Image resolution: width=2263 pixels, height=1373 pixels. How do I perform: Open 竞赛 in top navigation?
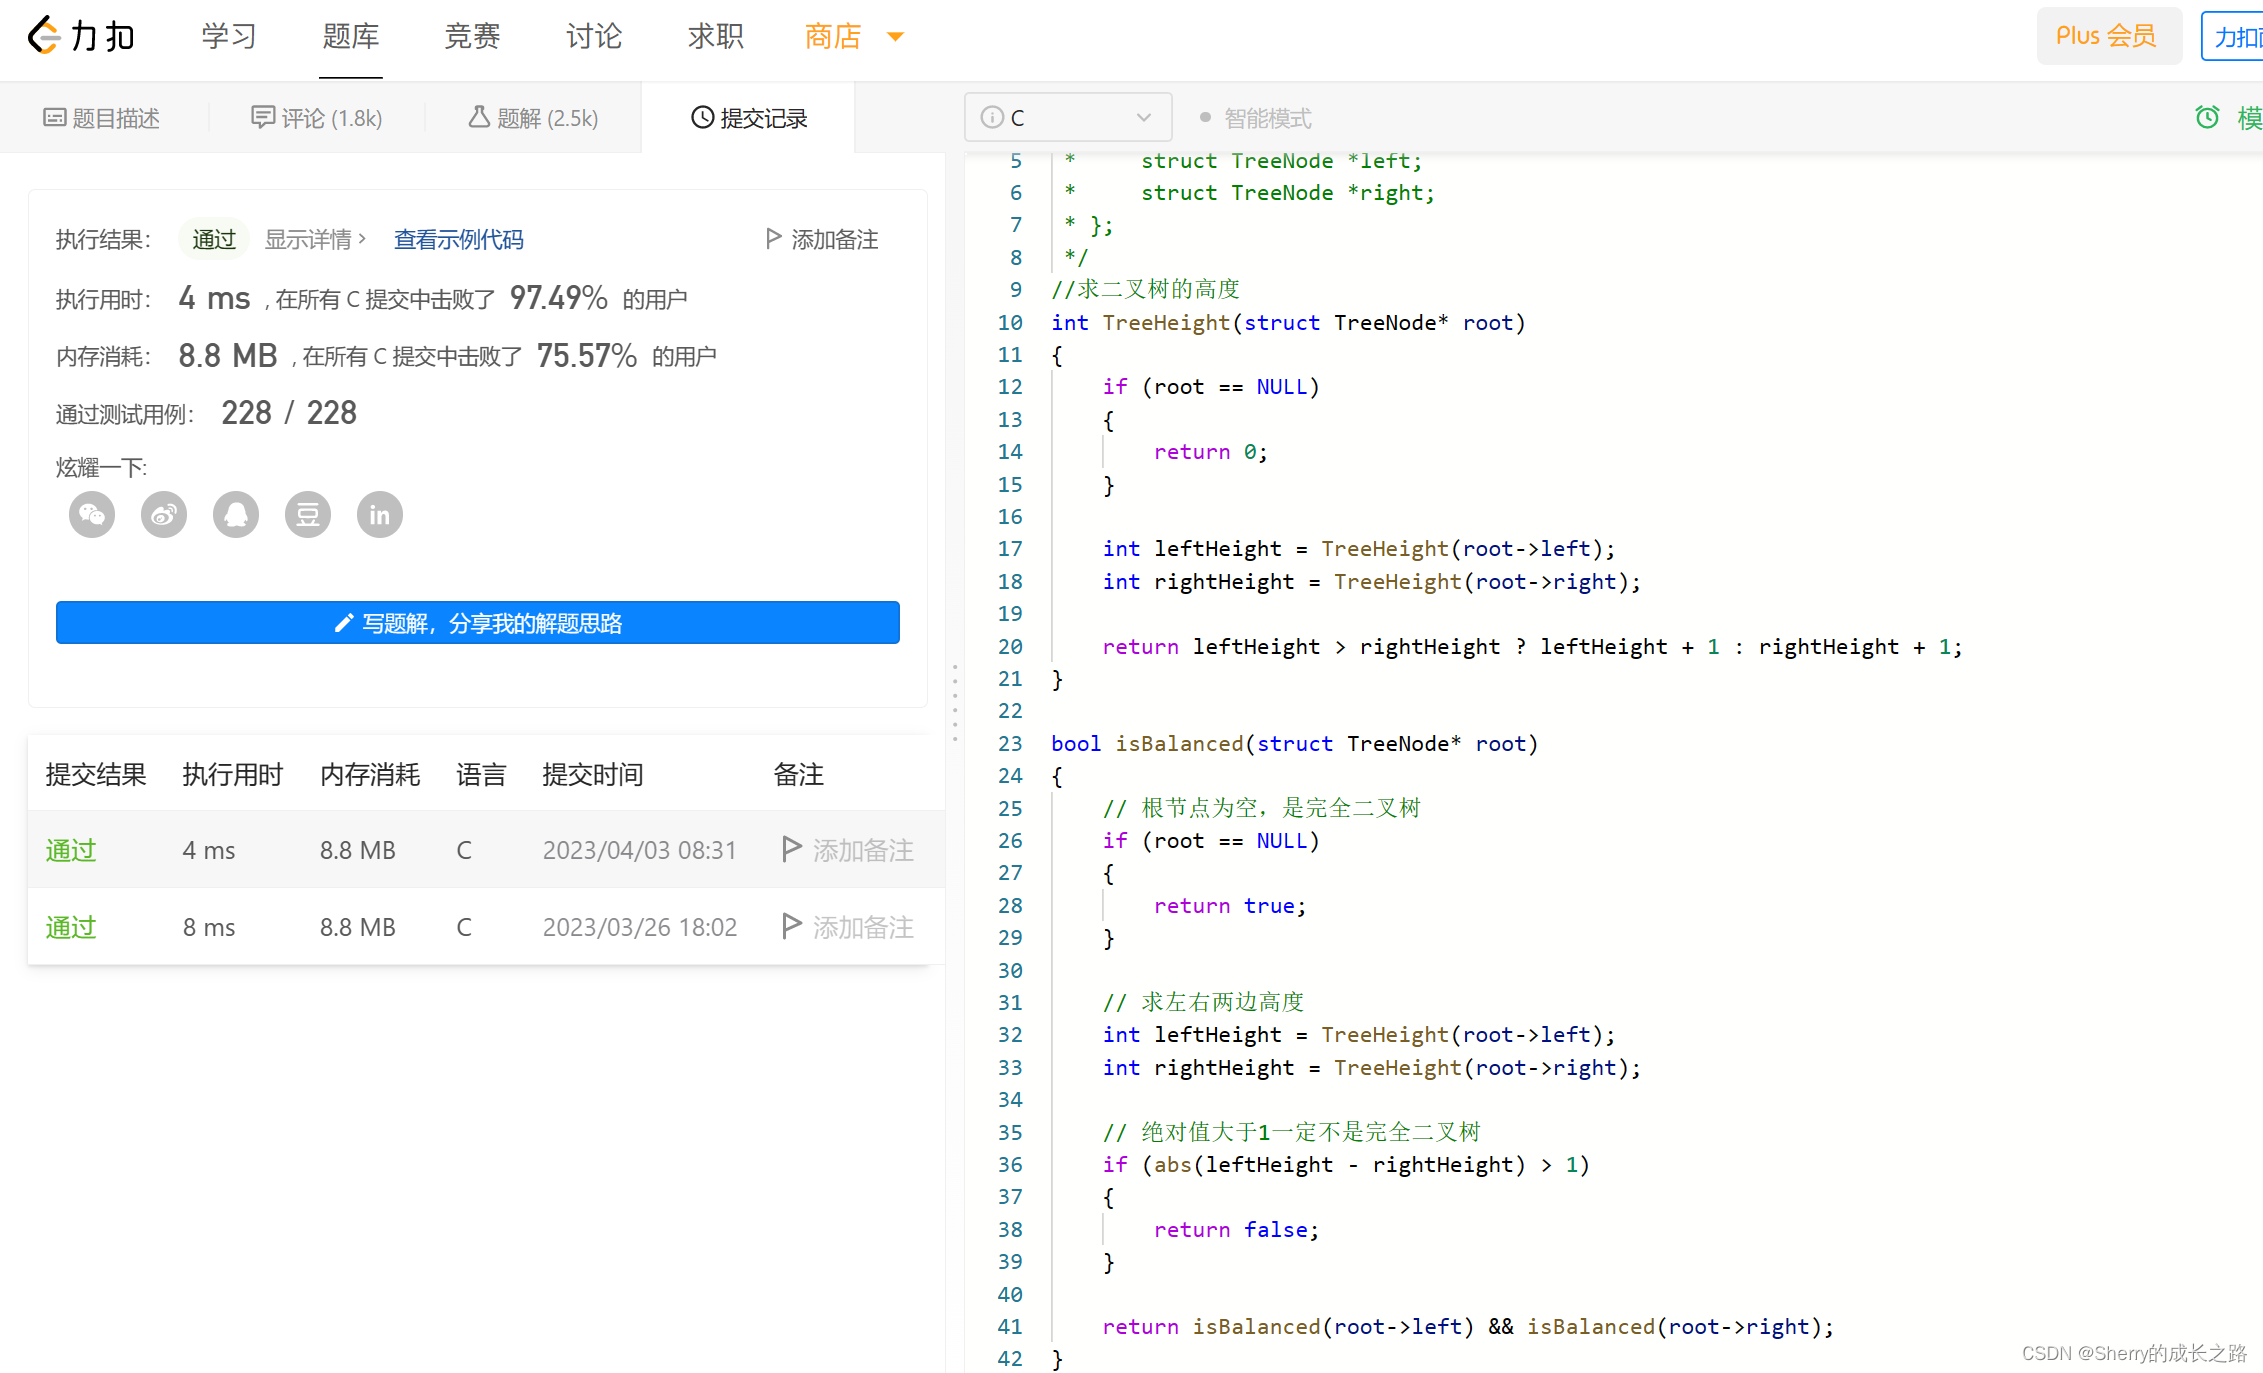click(472, 37)
